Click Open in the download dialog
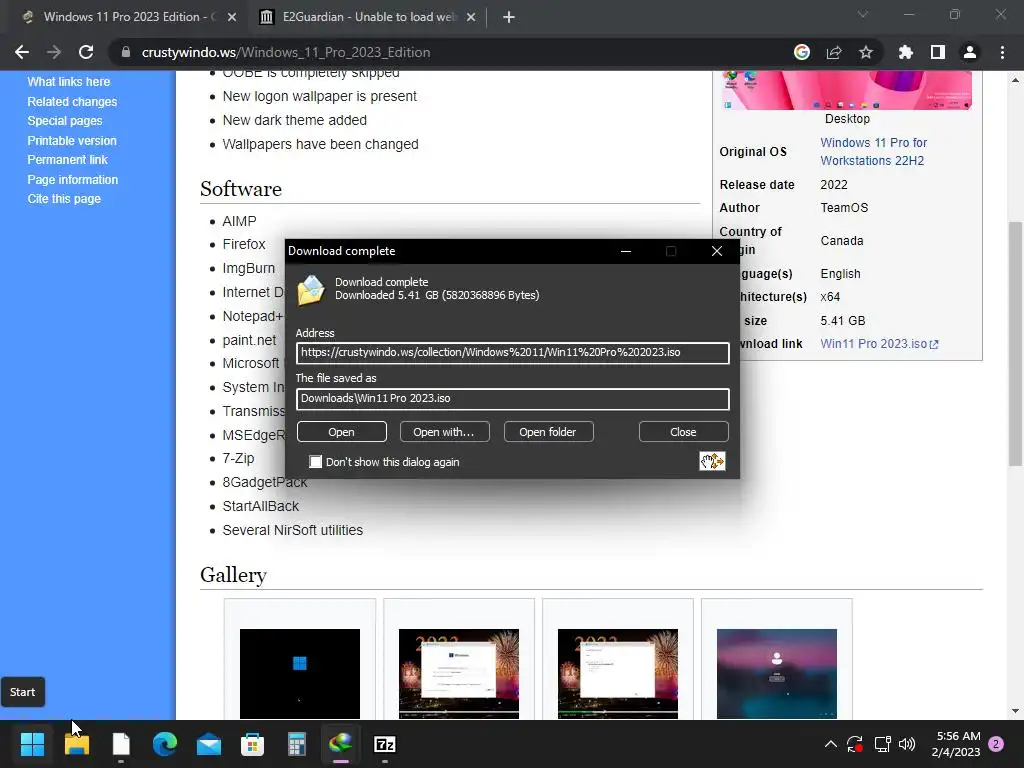This screenshot has width=1024, height=768. (342, 432)
